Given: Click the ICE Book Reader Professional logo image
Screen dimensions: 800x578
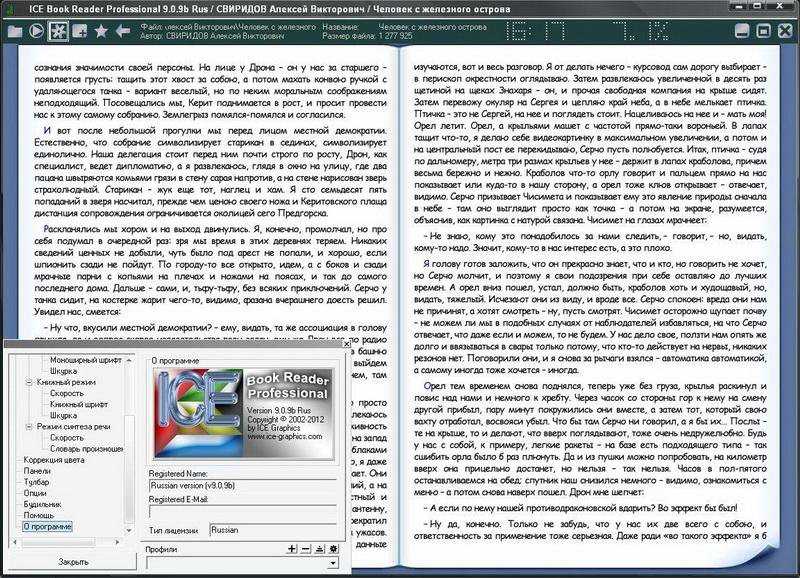Looking at the screenshot, I should click(x=244, y=414).
